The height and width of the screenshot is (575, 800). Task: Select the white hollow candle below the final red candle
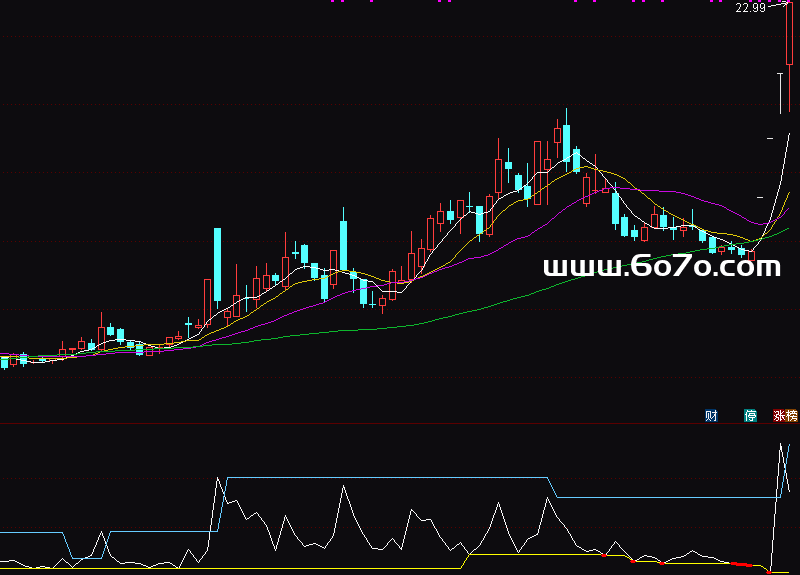click(780, 92)
